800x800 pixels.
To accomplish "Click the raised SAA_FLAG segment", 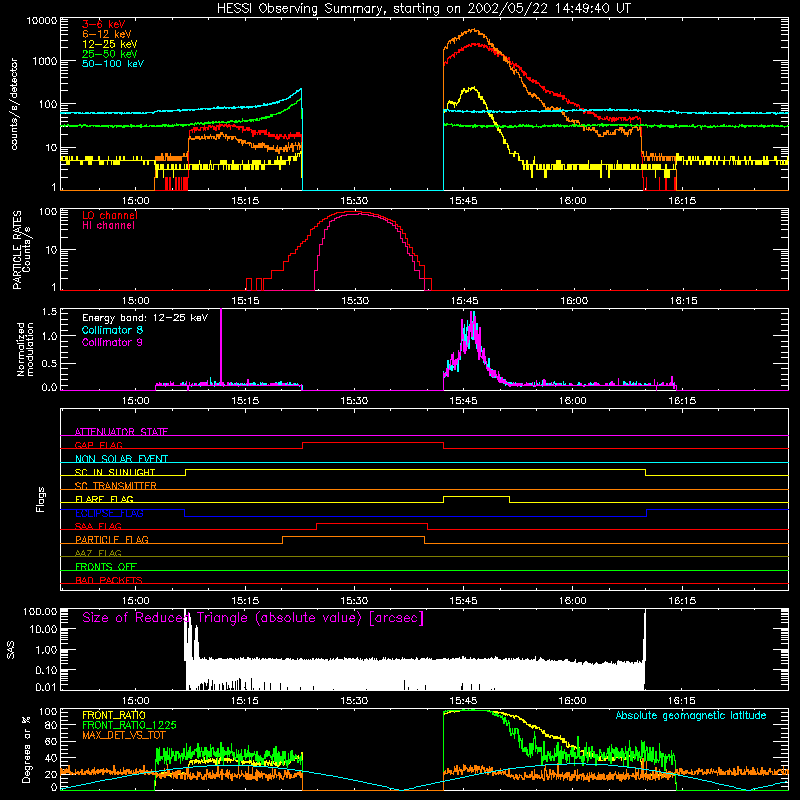I will [372, 523].
